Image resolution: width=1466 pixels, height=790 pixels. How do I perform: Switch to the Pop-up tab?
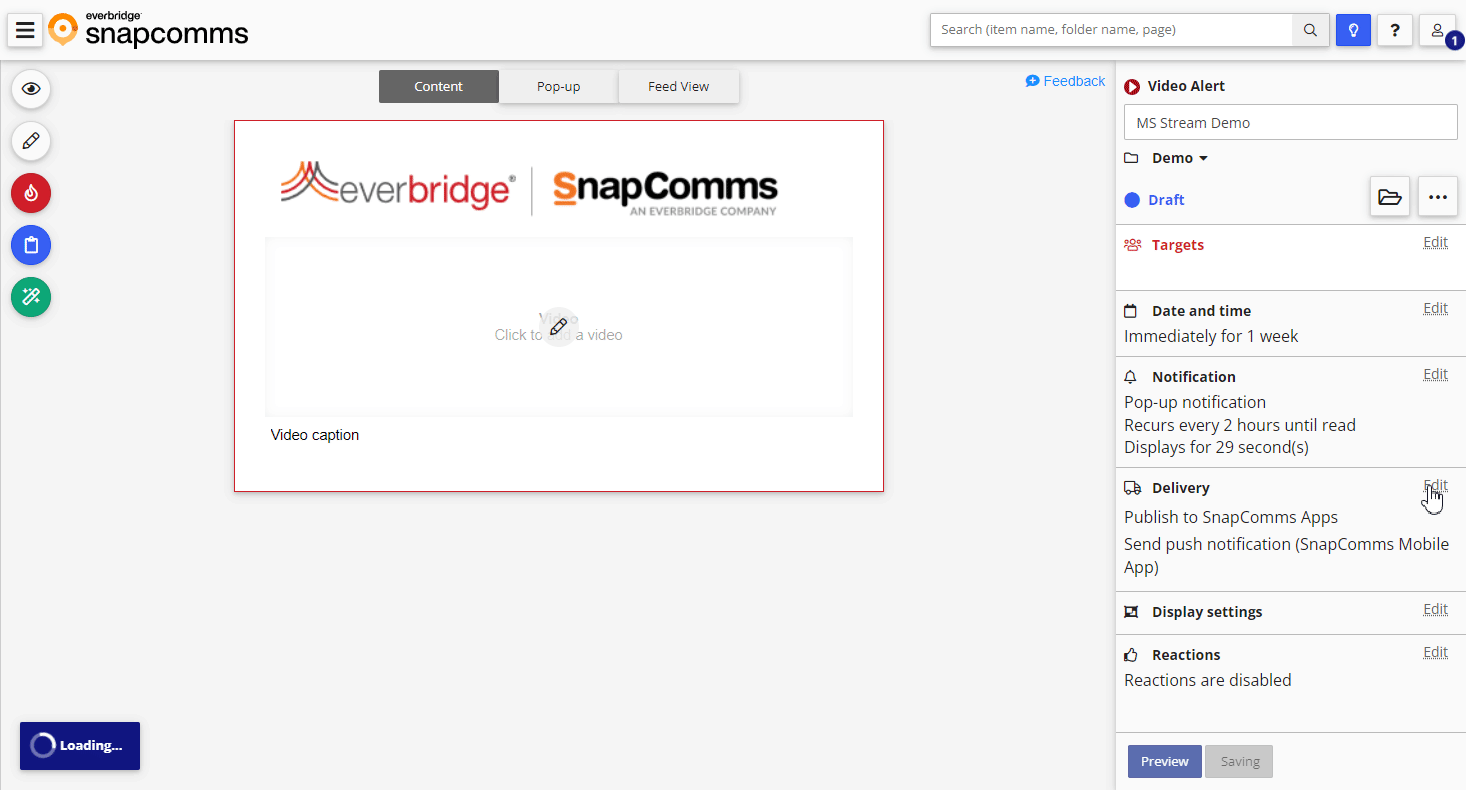(x=558, y=86)
